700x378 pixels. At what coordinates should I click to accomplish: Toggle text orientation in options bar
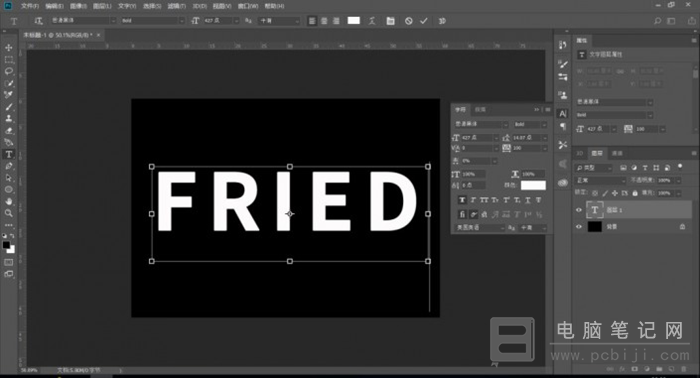pyautogui.click(x=38, y=21)
